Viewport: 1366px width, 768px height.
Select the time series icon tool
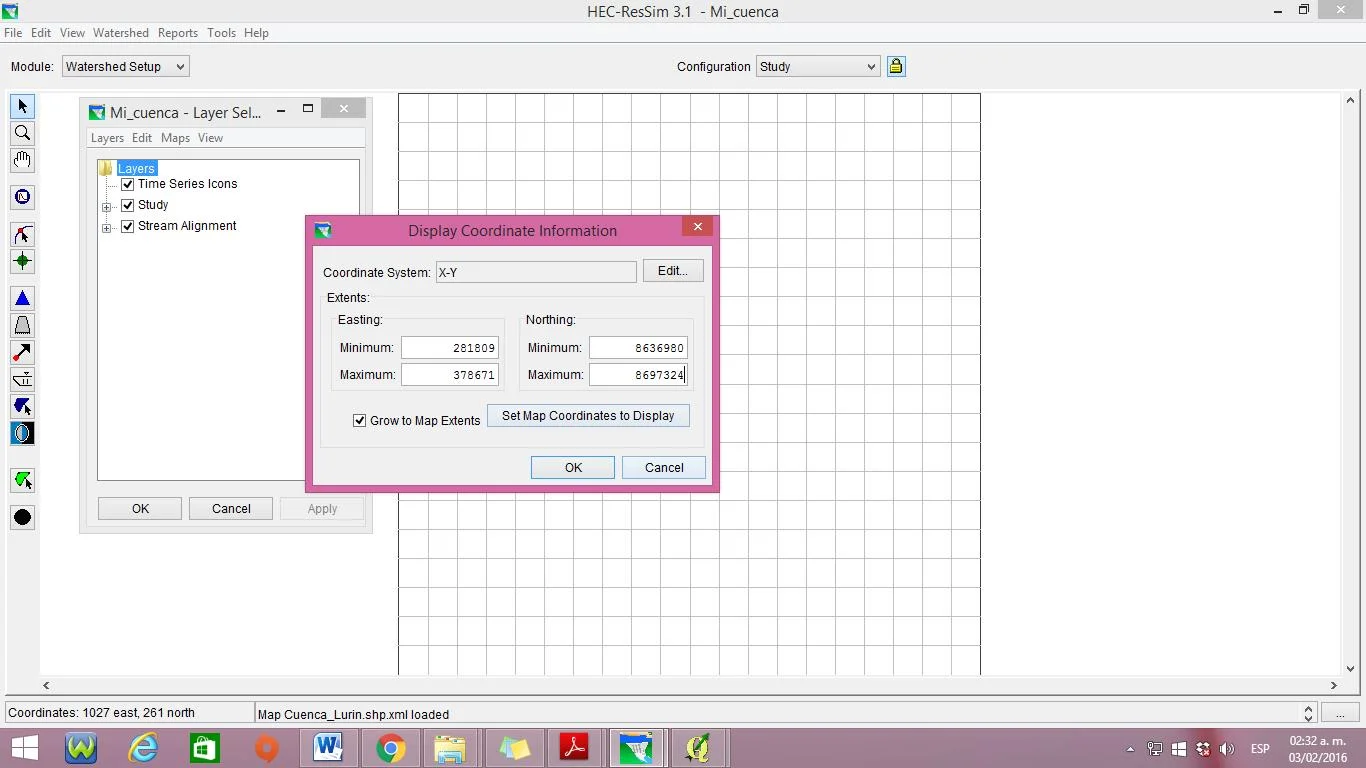point(22,197)
